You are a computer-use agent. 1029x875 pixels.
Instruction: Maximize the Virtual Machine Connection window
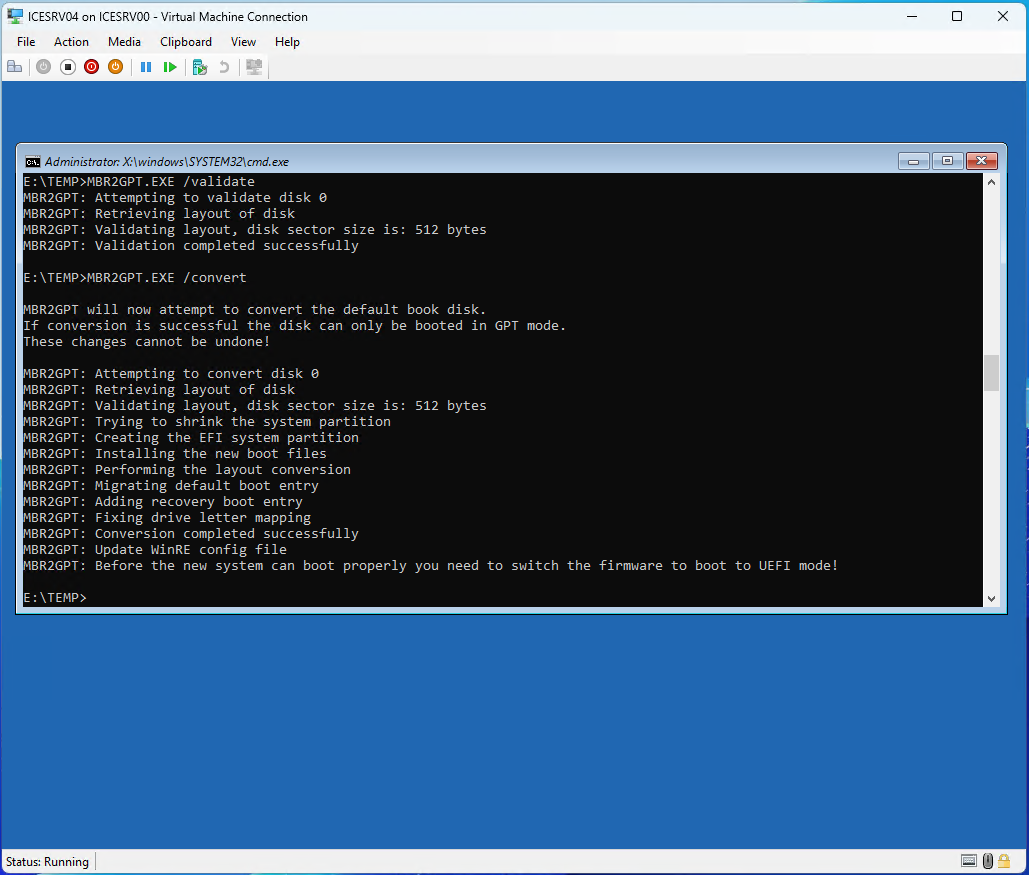tap(957, 16)
